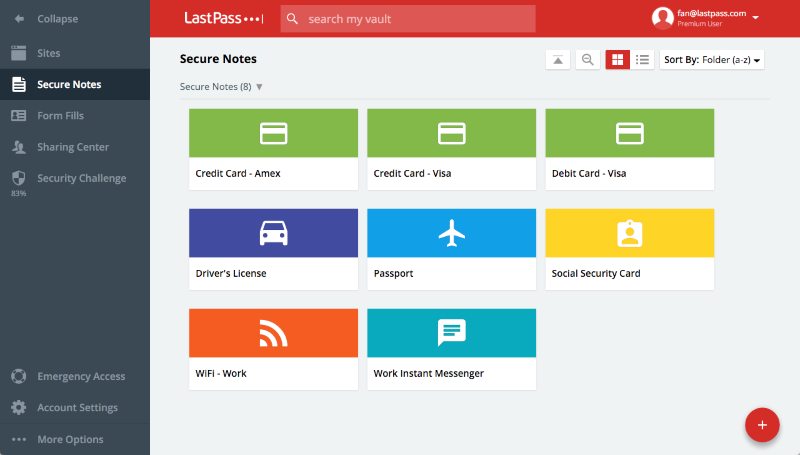This screenshot has width=800, height=455.
Task: Open the Sort By dropdown
Action: pos(711,60)
